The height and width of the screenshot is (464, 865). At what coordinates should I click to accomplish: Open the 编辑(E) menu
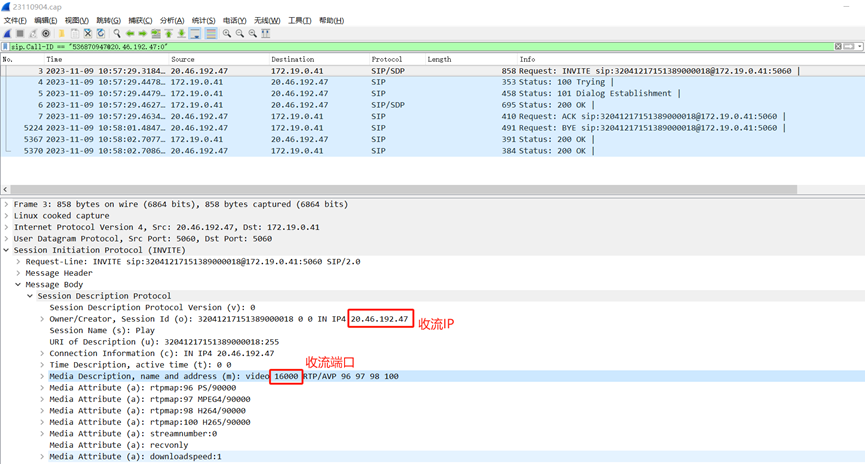46,20
